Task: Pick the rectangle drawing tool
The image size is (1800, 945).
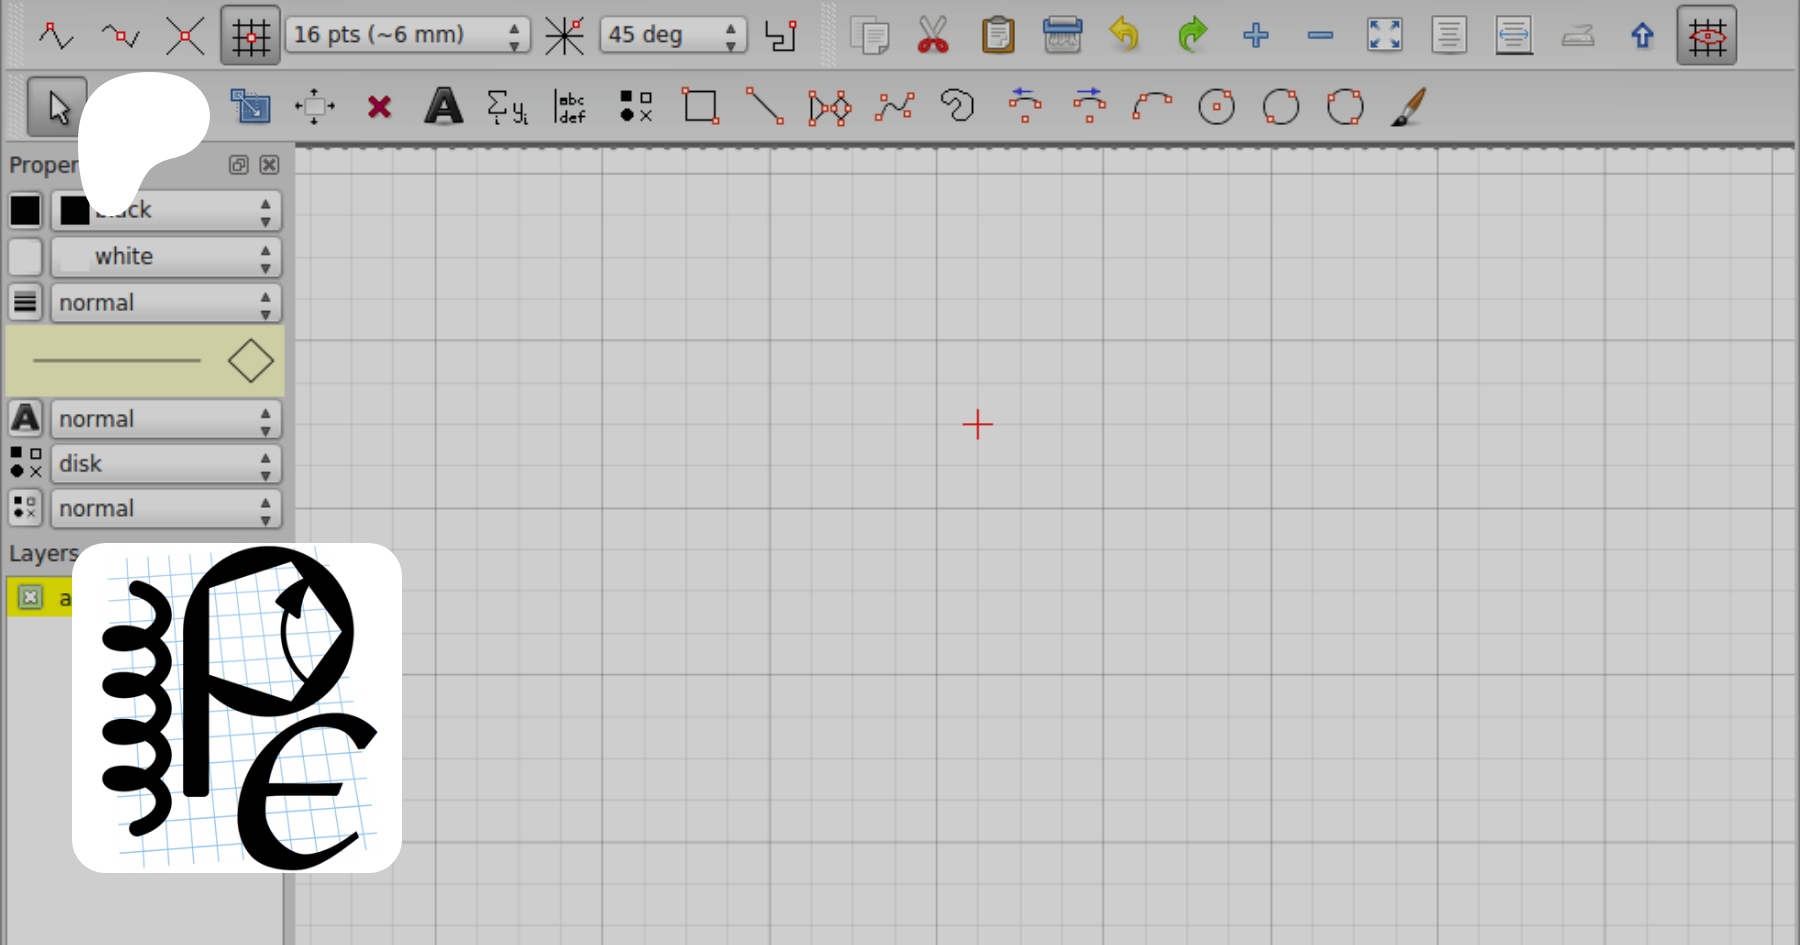Action: pyautogui.click(x=700, y=106)
